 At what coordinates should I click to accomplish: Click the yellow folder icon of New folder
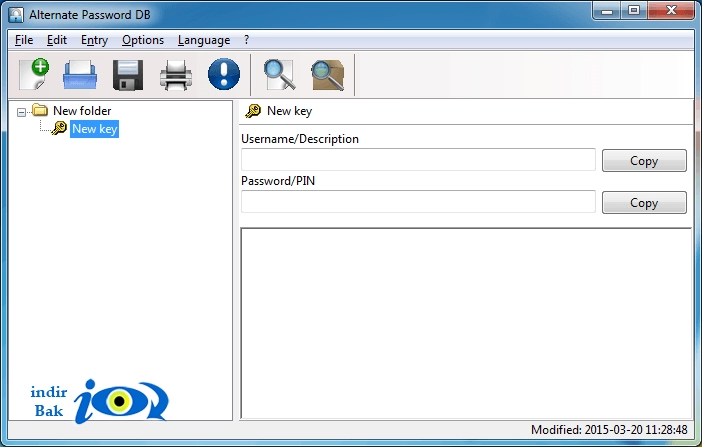(40, 110)
